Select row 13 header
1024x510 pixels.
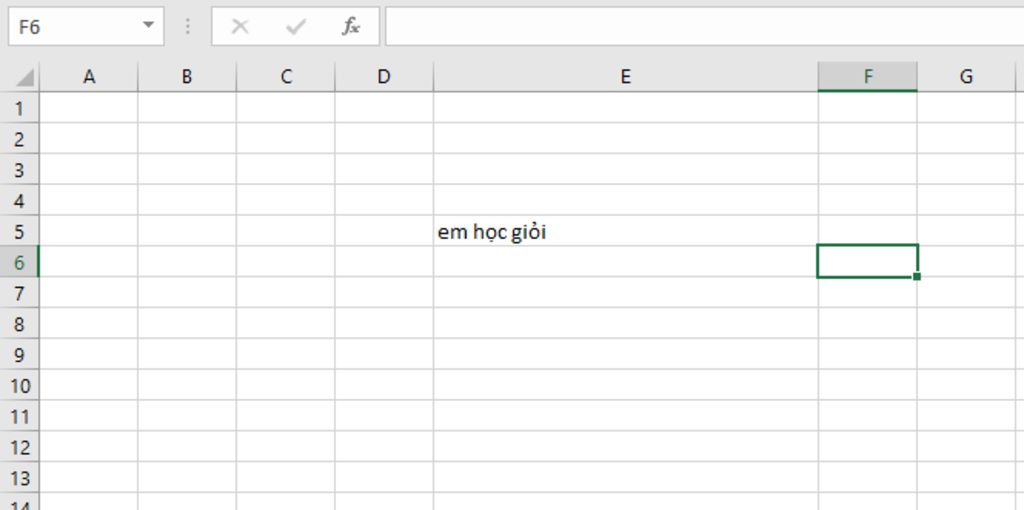tap(20, 479)
